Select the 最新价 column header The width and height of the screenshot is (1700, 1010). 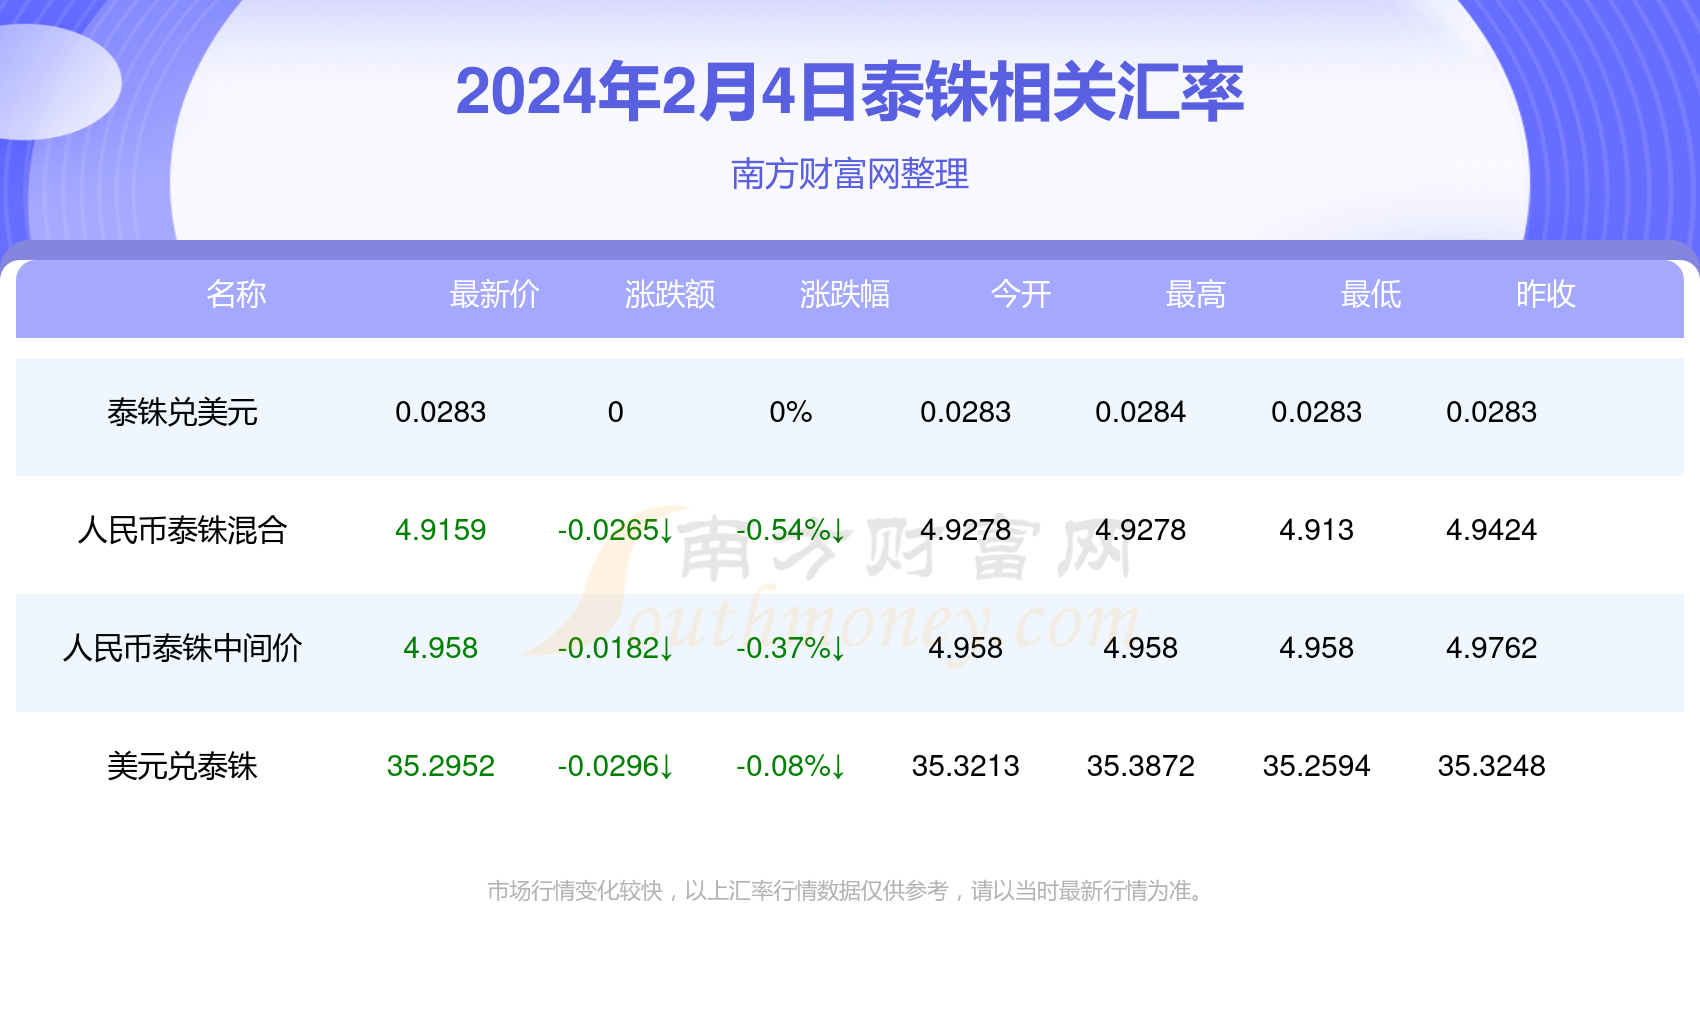tap(495, 294)
